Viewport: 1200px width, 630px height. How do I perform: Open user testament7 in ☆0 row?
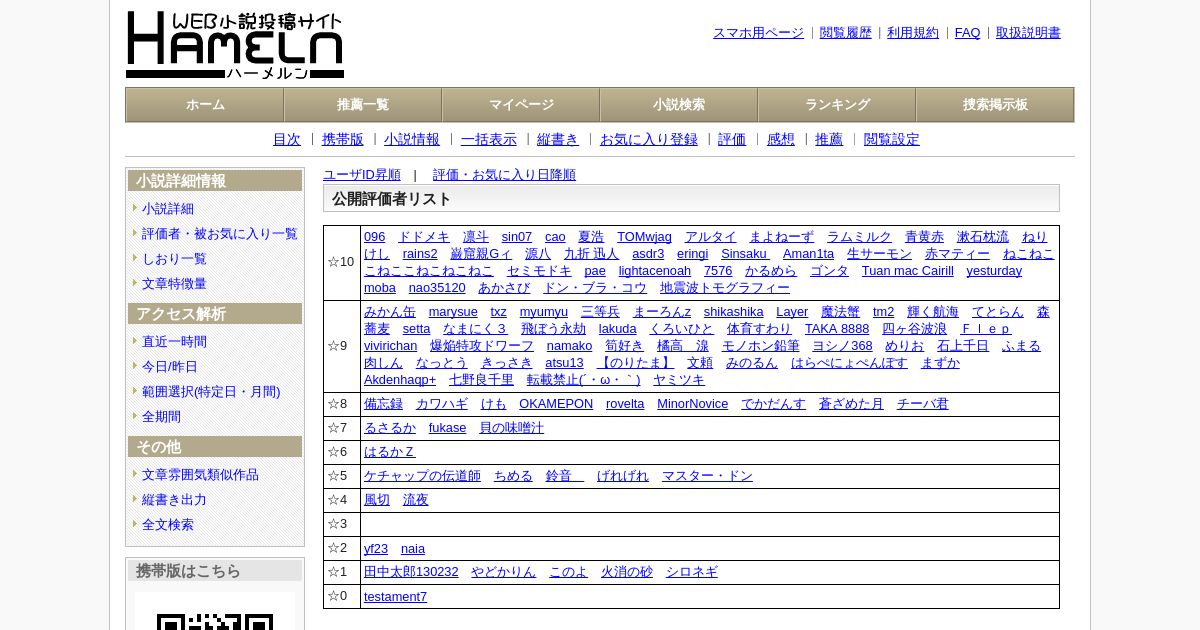coord(395,597)
